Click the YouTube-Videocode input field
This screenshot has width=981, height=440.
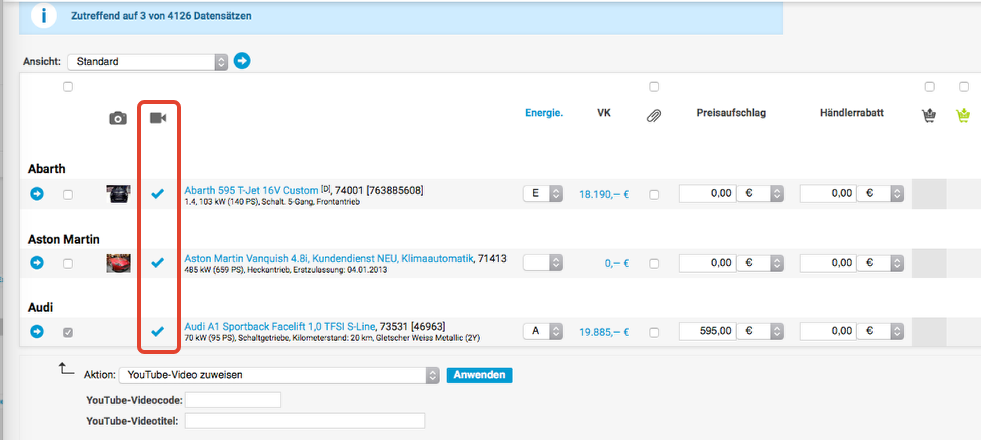(233, 400)
